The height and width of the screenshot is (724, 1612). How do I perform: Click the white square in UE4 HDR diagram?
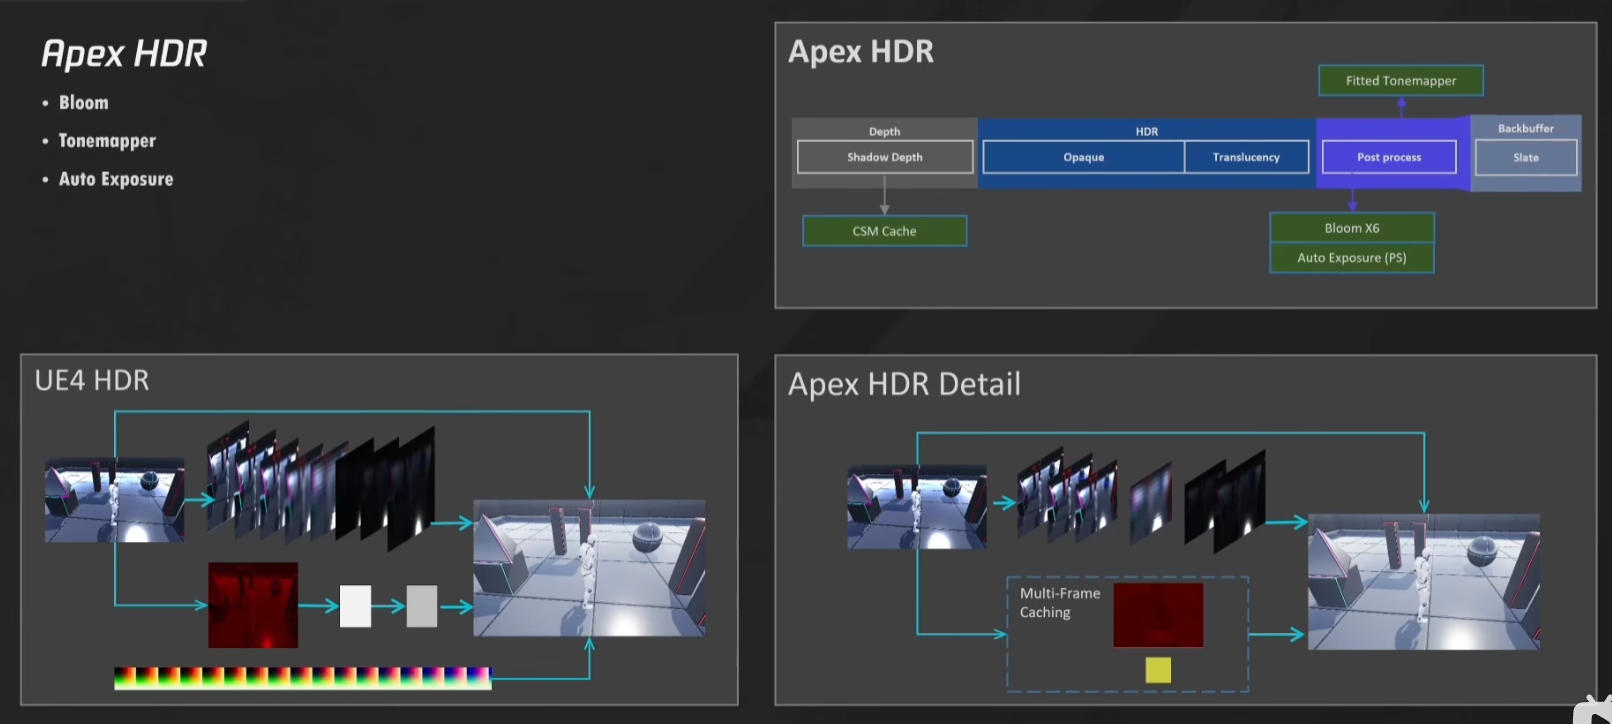355,606
